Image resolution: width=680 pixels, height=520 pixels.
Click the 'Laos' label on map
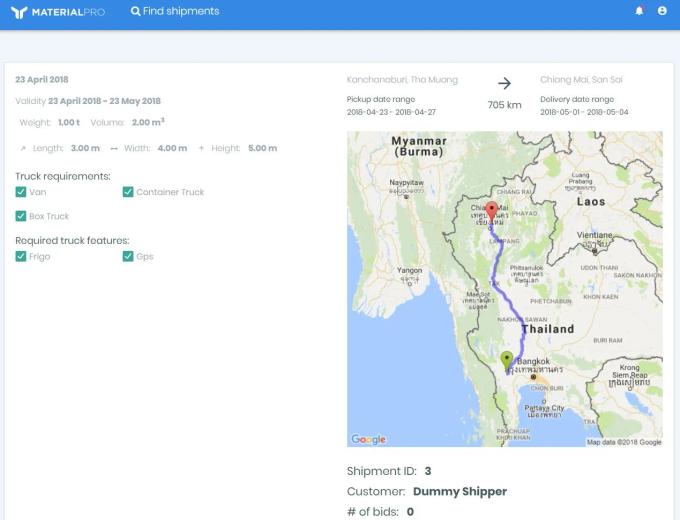591,202
